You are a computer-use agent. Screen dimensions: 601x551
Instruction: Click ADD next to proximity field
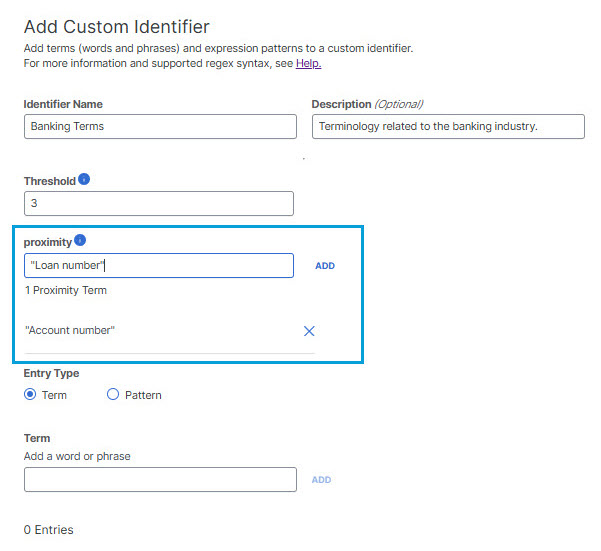pyautogui.click(x=325, y=266)
